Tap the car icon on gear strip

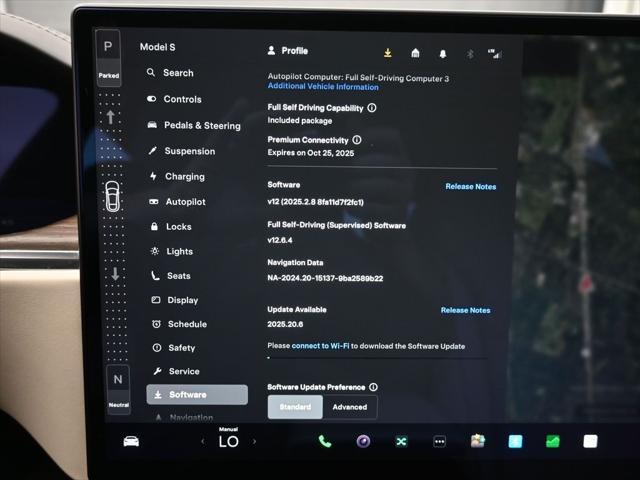click(113, 196)
